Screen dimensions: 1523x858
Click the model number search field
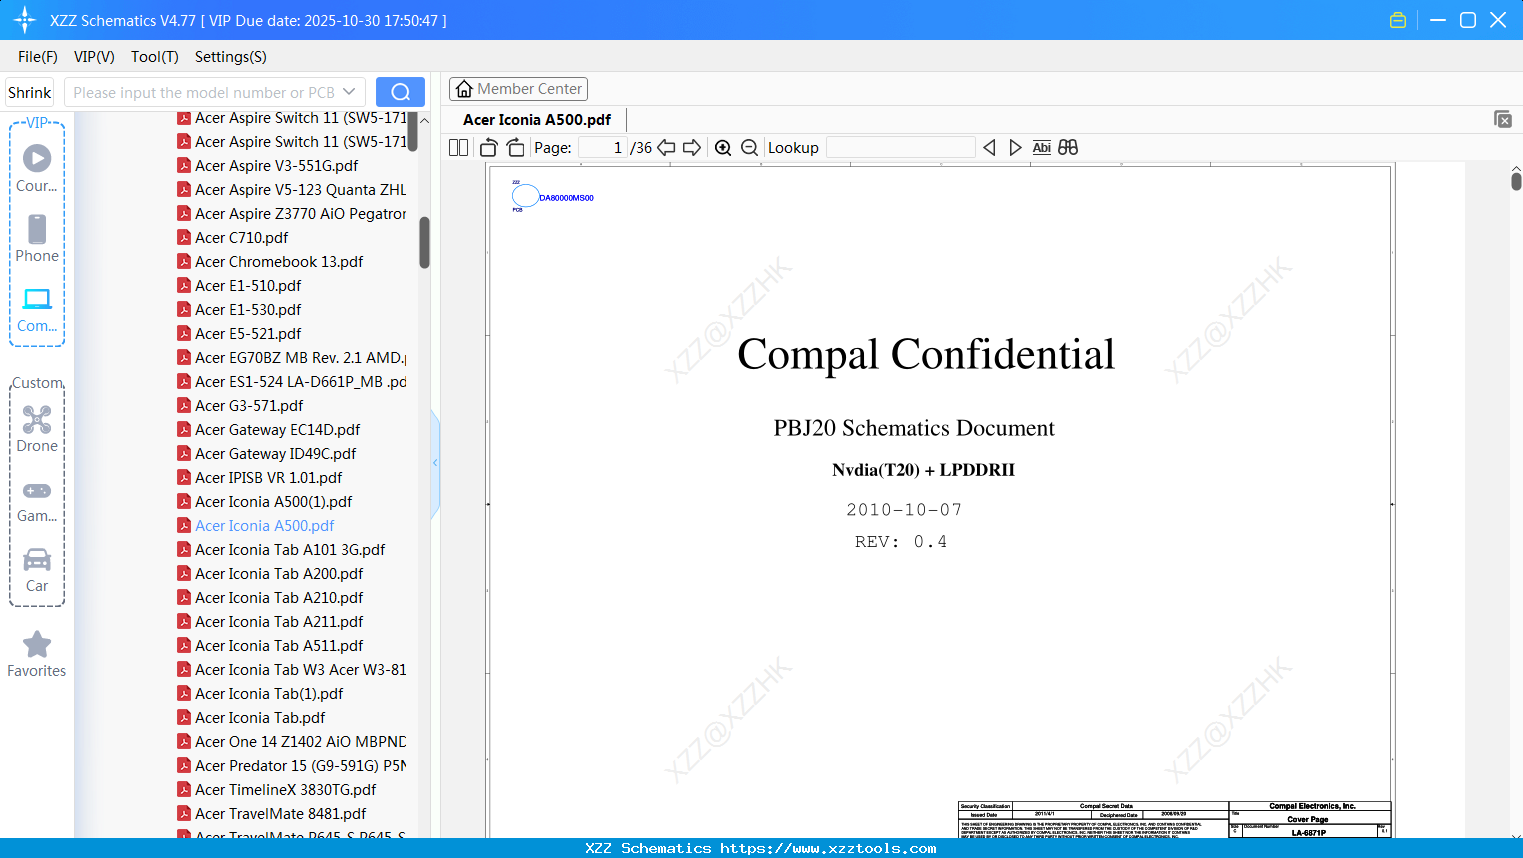pyautogui.click(x=204, y=92)
